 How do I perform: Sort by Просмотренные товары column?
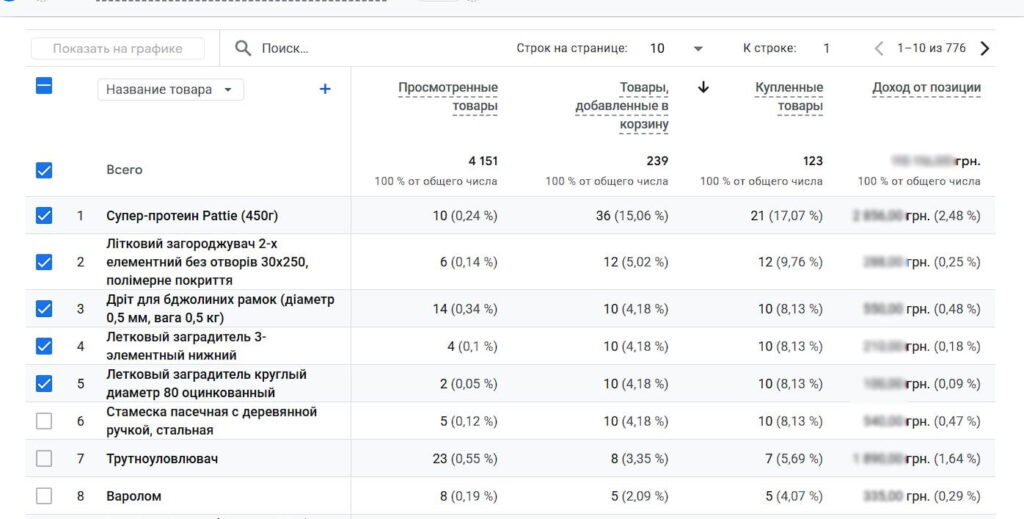coord(447,96)
